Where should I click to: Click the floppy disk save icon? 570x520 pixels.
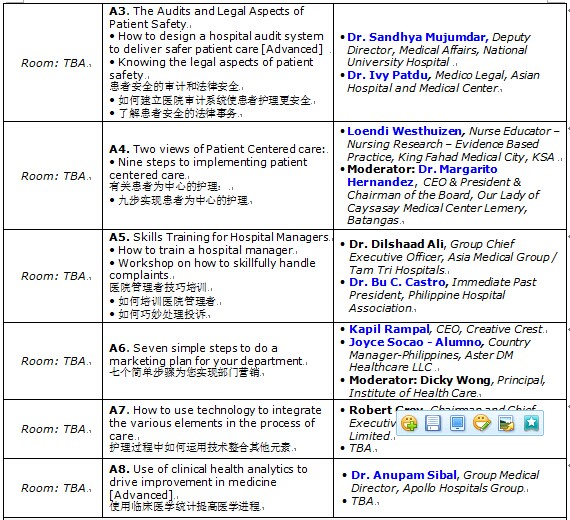point(433,423)
